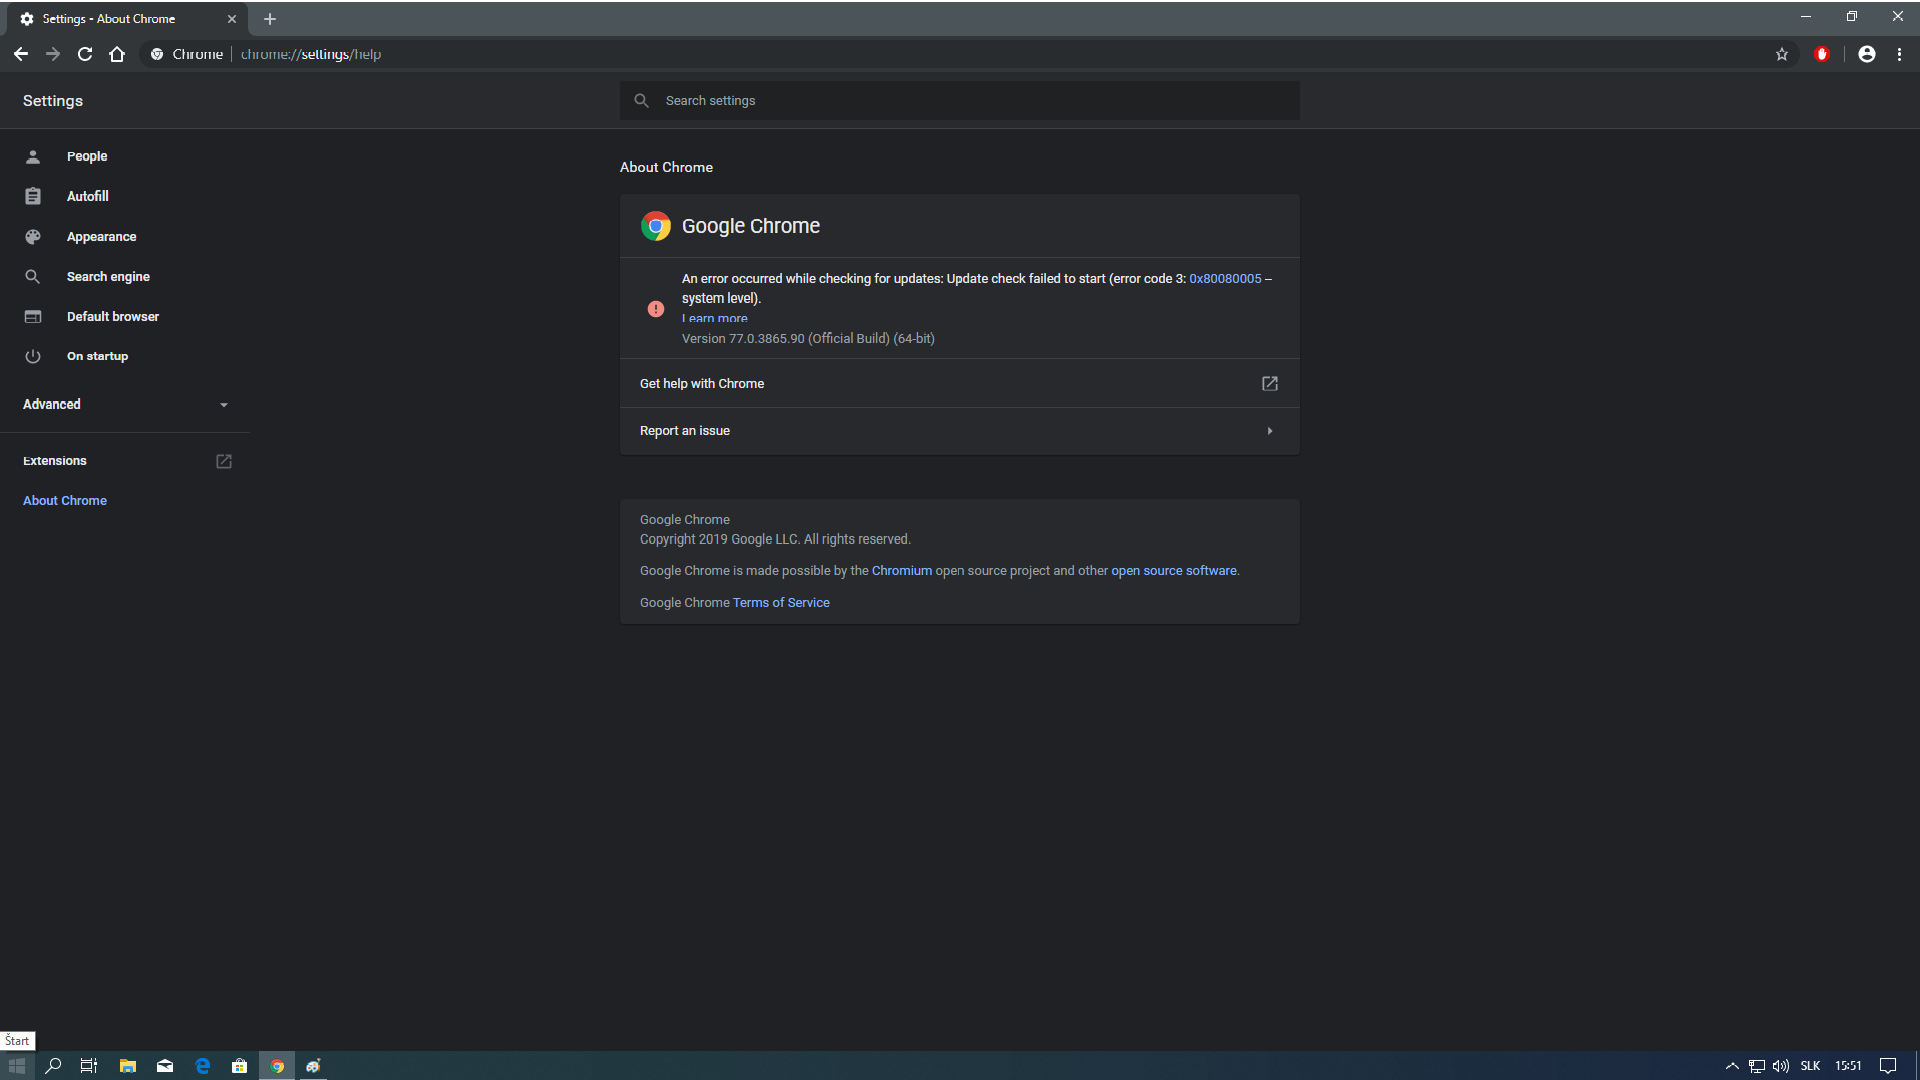Image resolution: width=1920 pixels, height=1080 pixels.
Task: Open Appearance settings section
Action: tap(101, 237)
